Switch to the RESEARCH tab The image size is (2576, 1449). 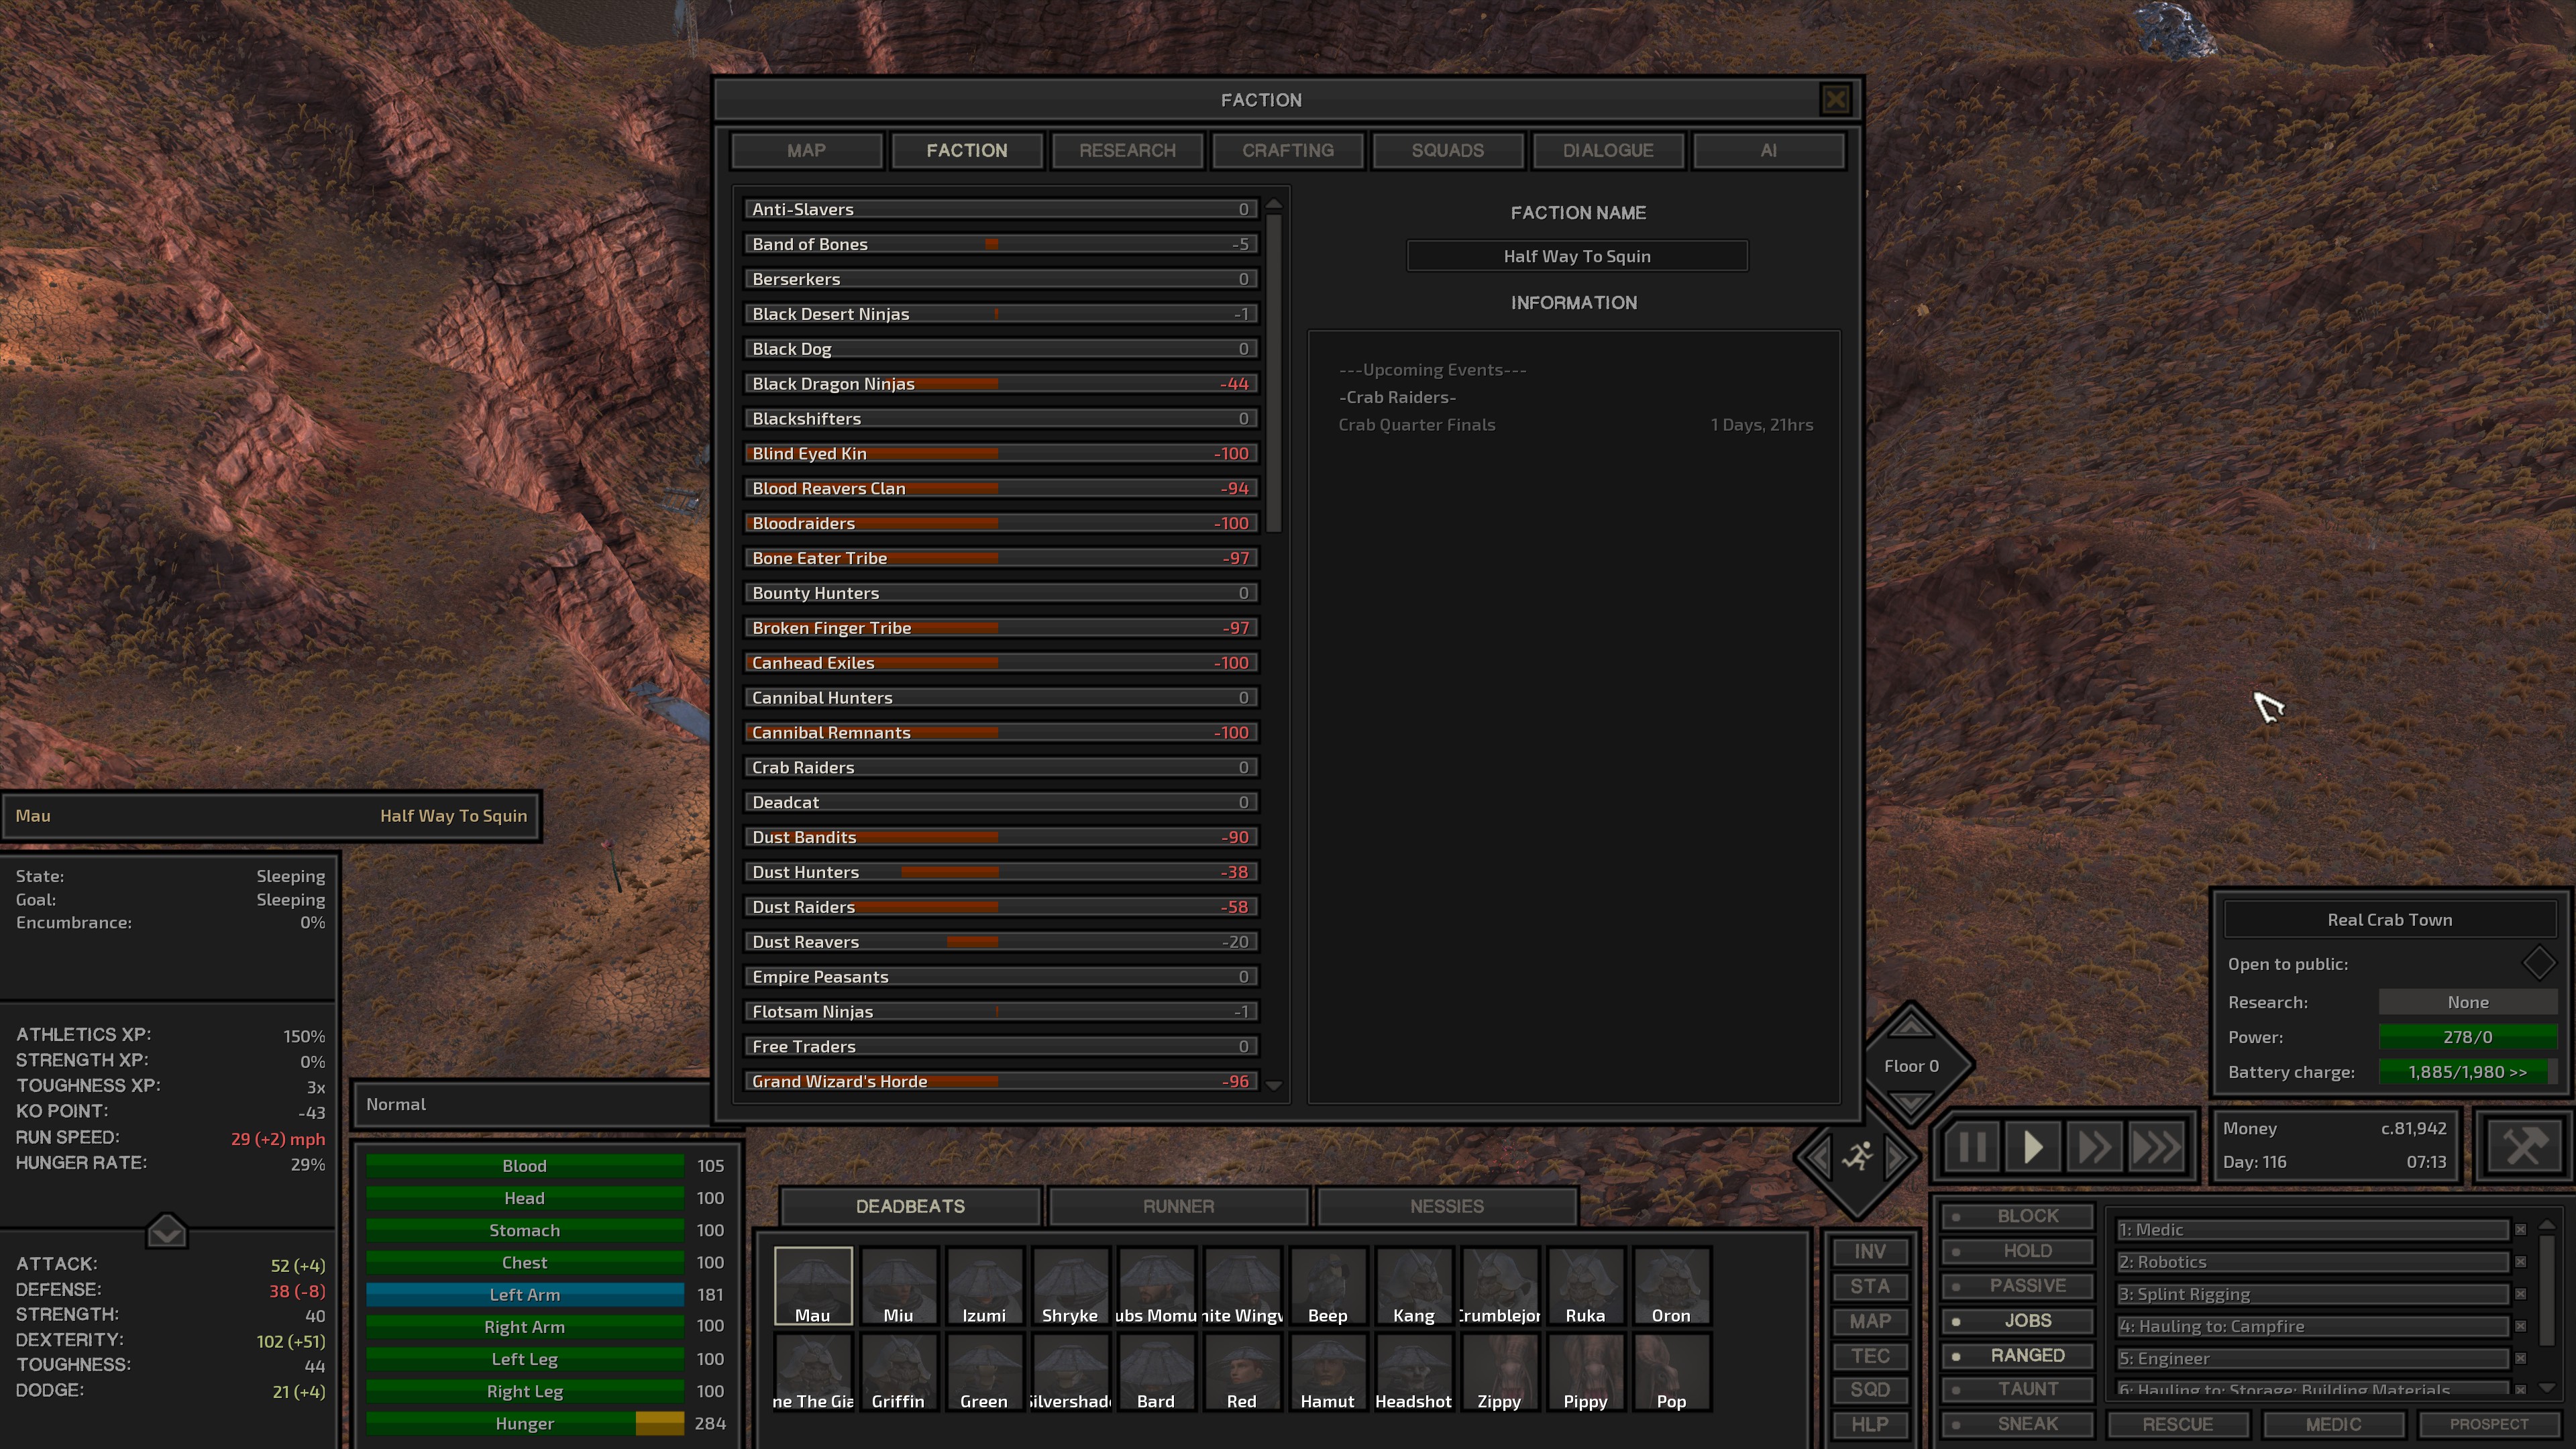pos(1127,150)
